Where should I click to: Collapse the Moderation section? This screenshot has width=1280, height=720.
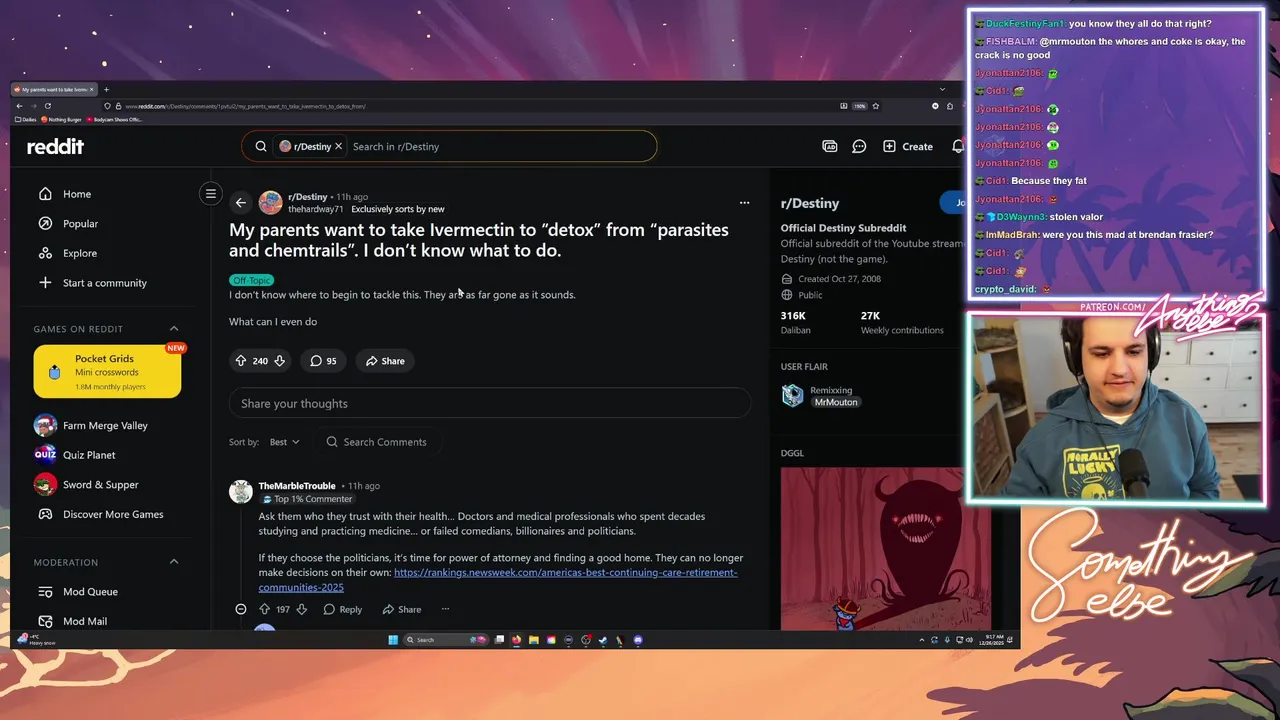[174, 562]
